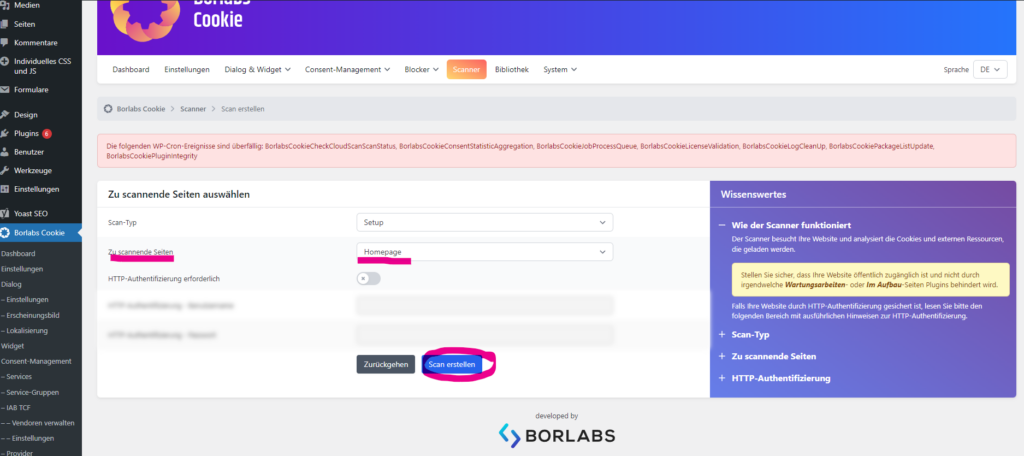Click the Seiten pages icon in sidebar

pyautogui.click(x=6, y=23)
